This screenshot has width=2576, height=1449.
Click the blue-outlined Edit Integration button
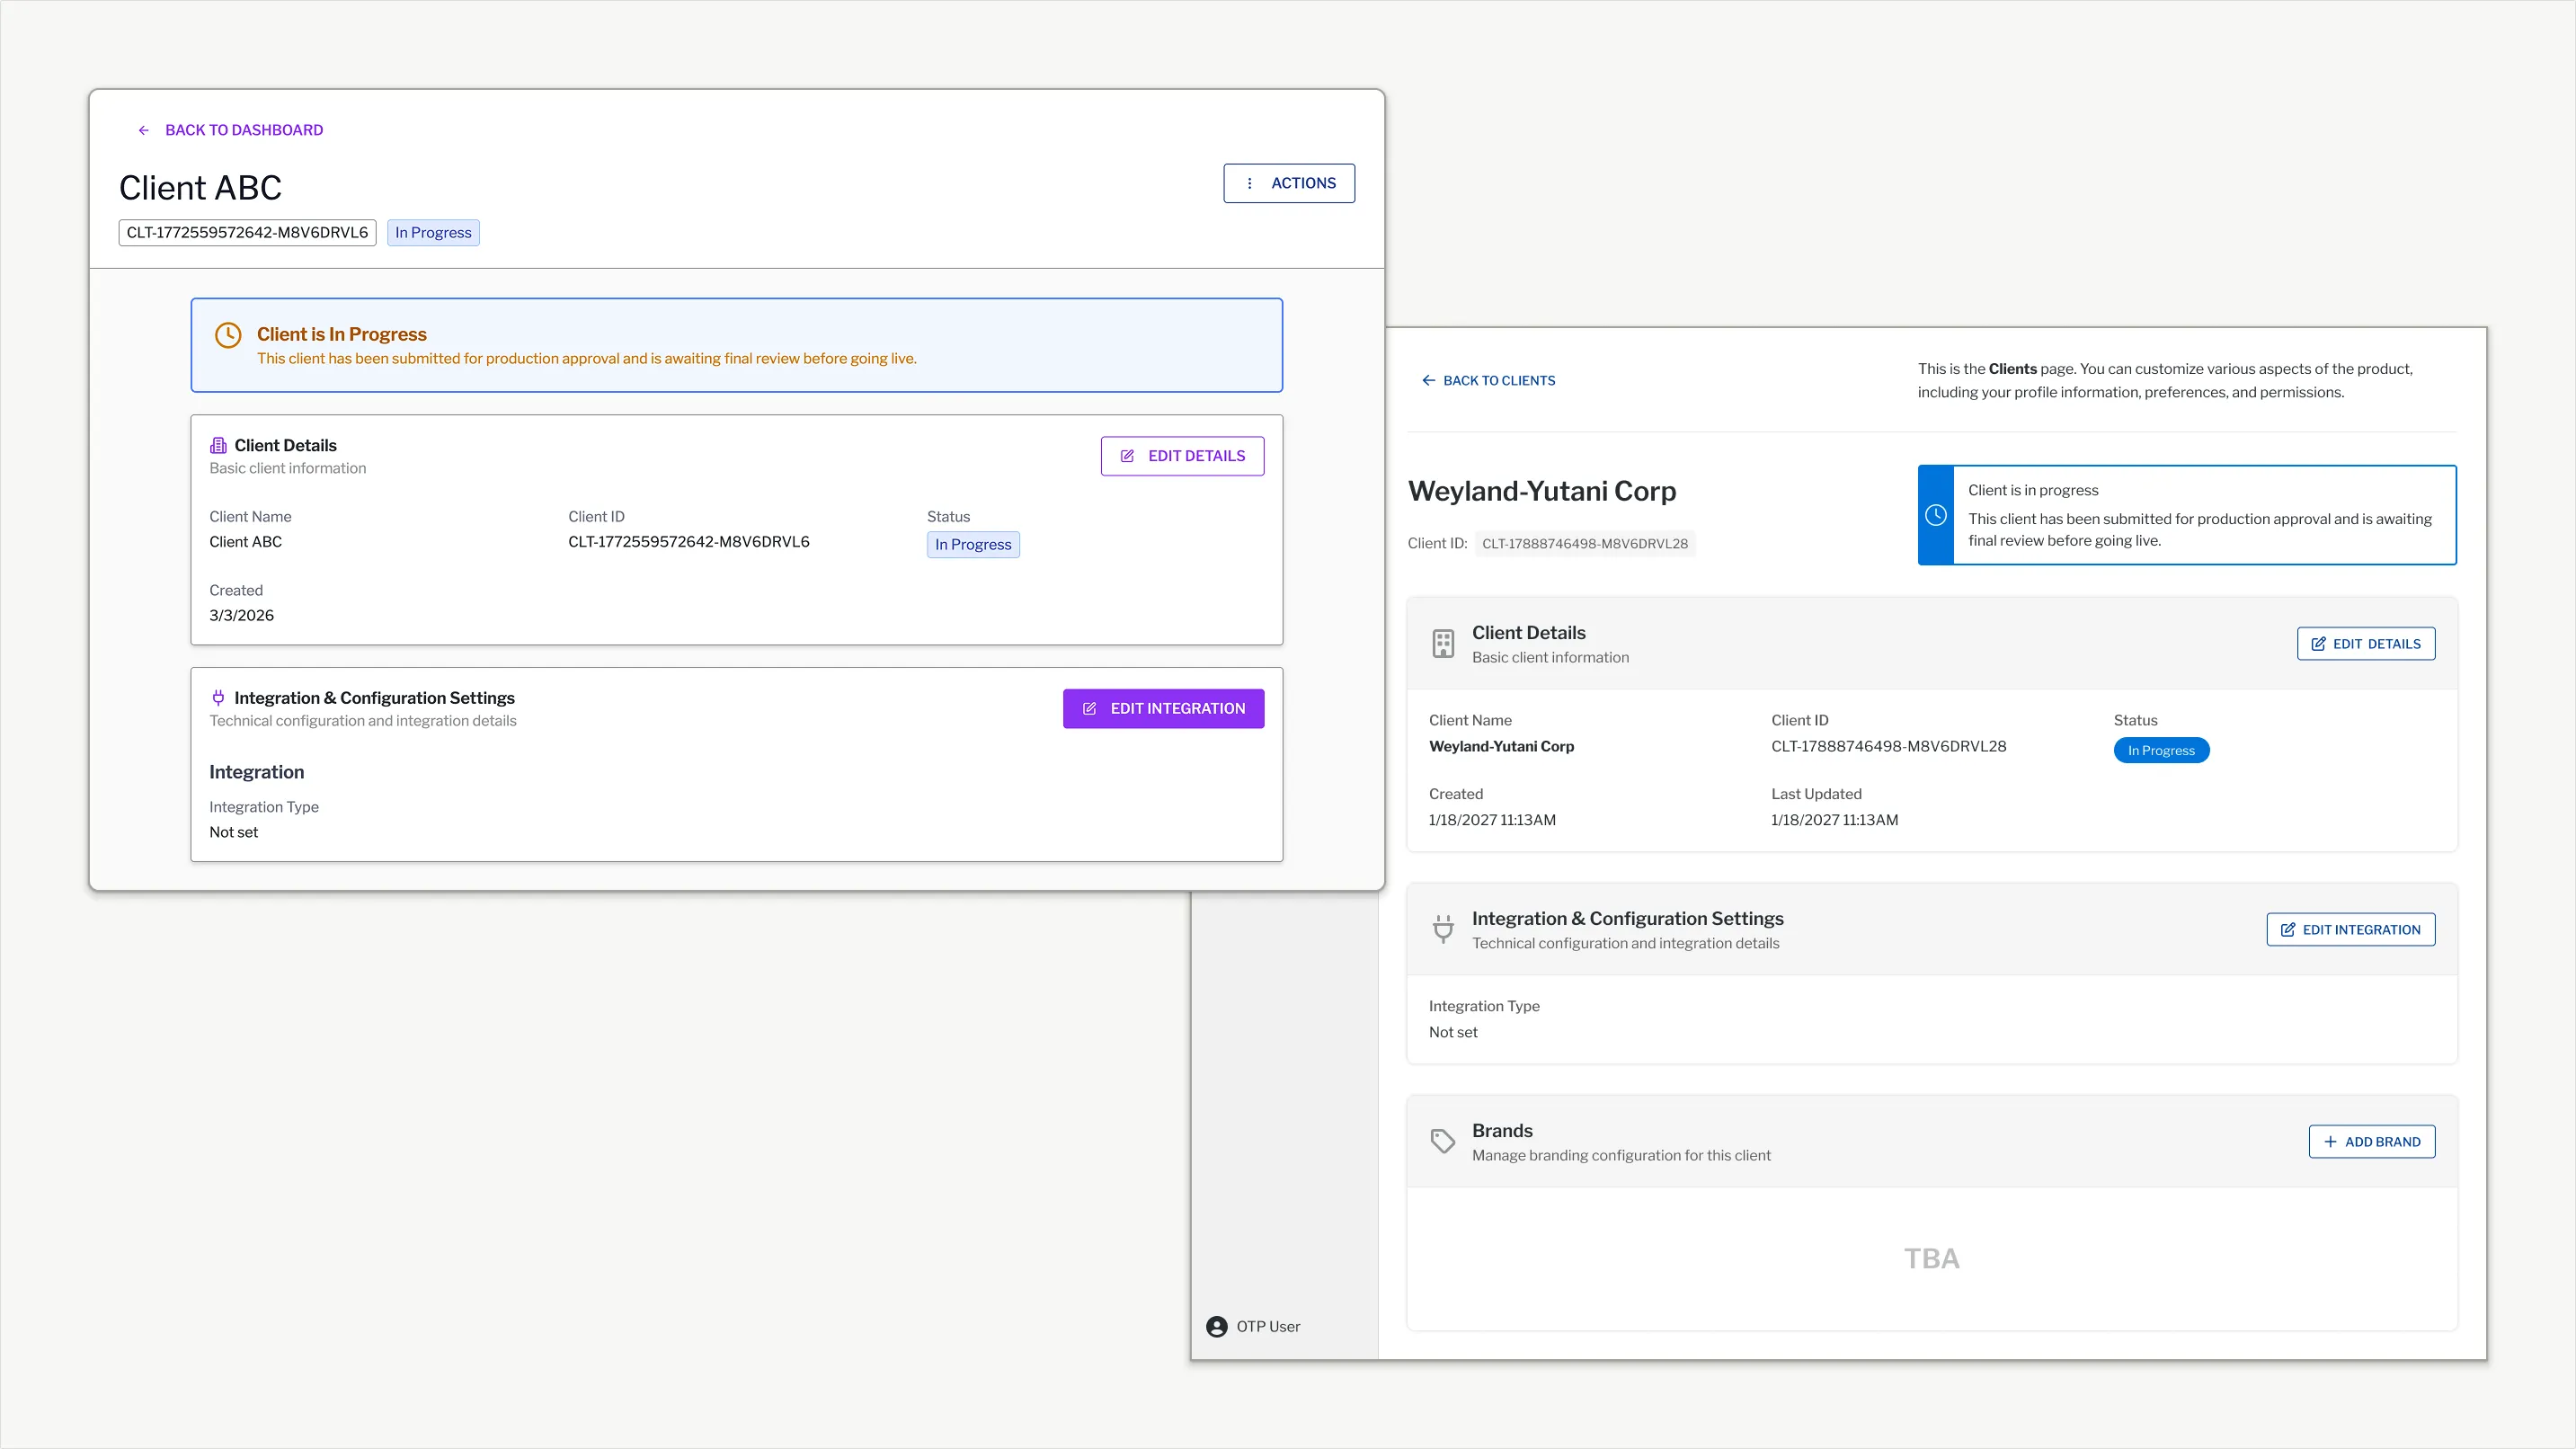coord(2351,929)
